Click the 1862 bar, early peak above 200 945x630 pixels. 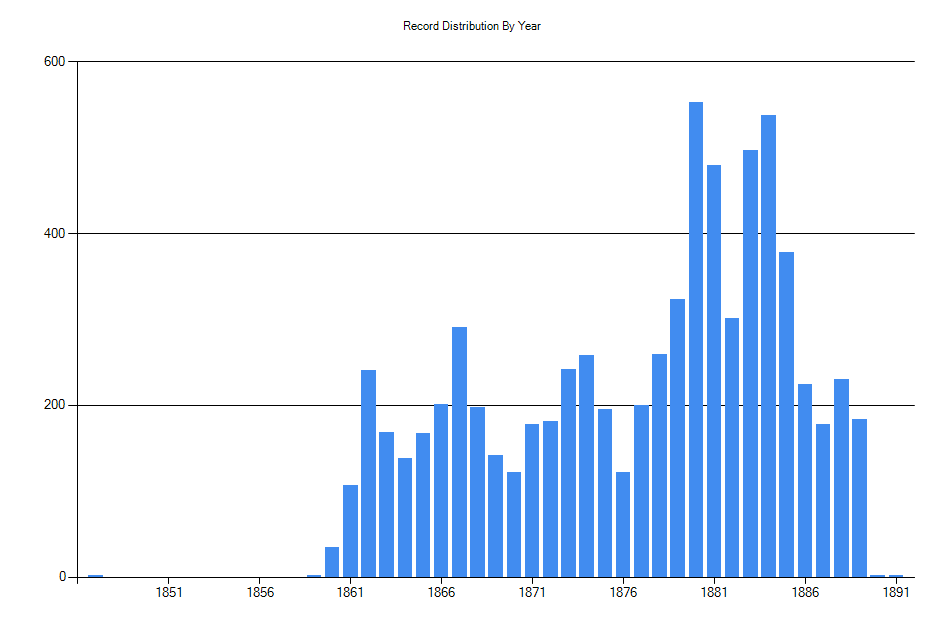pos(368,473)
